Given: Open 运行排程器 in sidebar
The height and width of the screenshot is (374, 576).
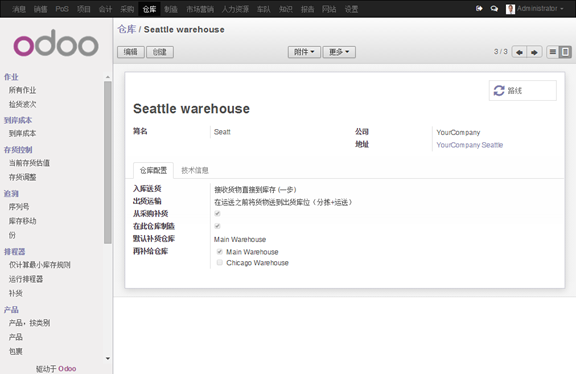Looking at the screenshot, I should tap(26, 279).
